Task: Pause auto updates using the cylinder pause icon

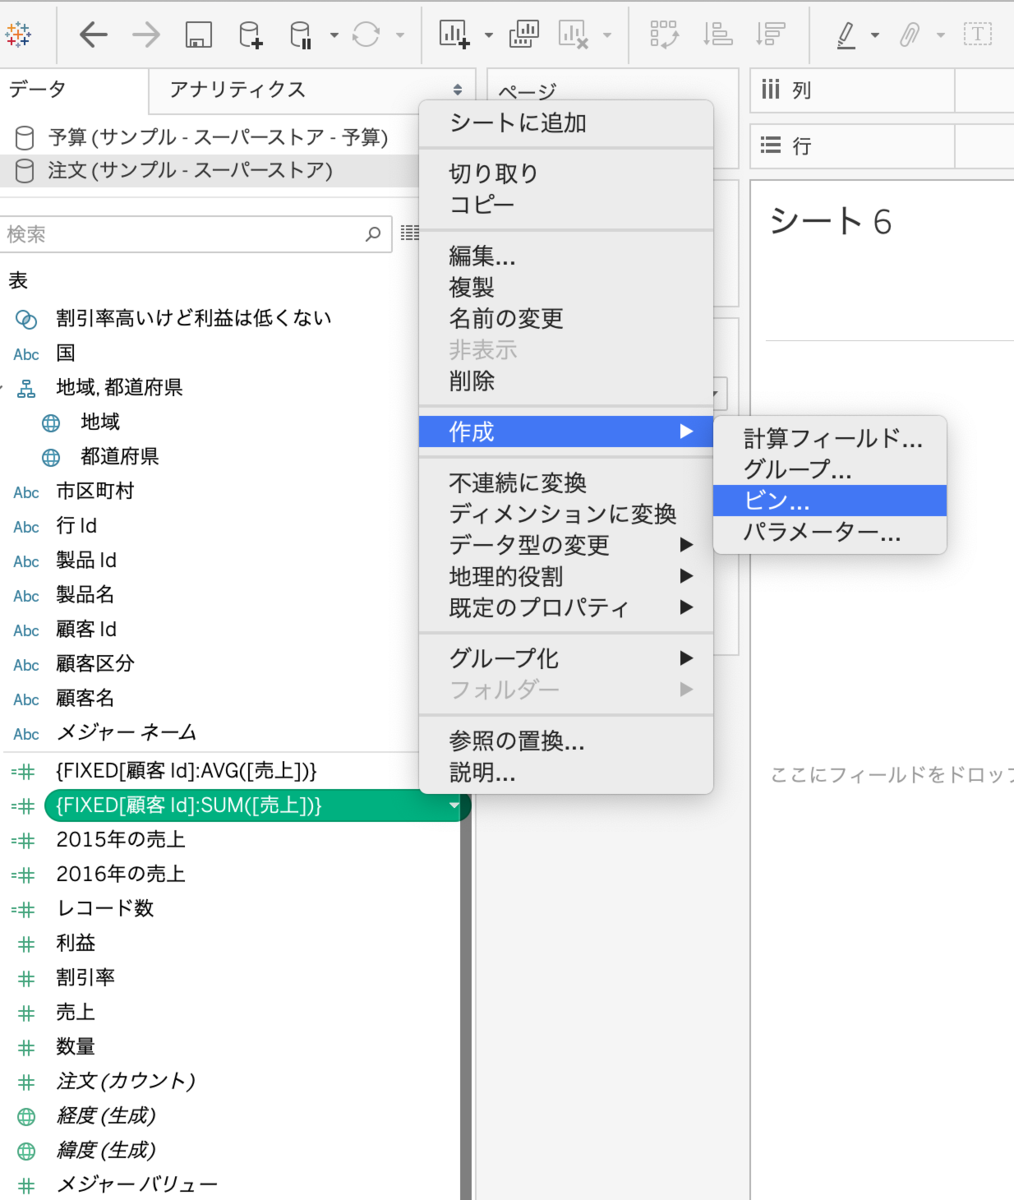Action: click(301, 33)
